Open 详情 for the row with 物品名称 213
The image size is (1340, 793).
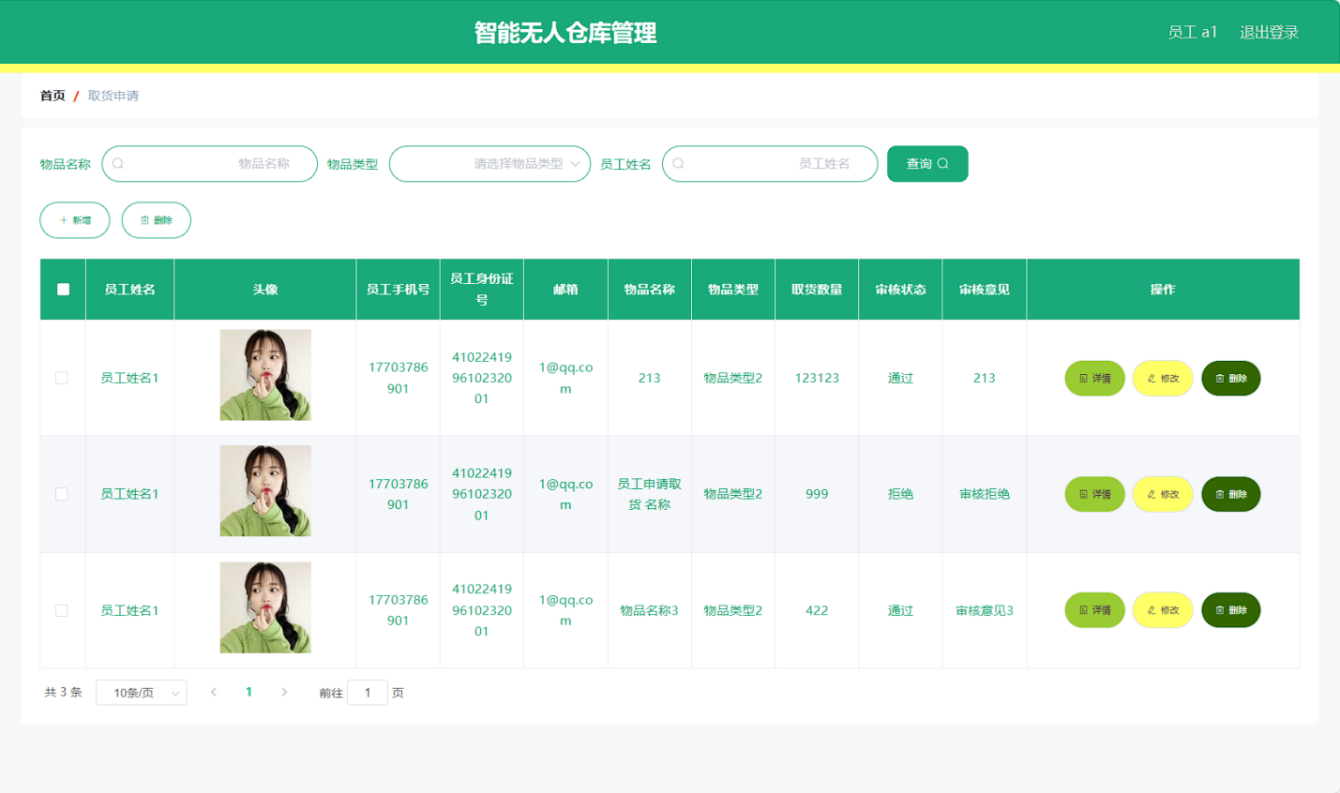pos(1095,378)
